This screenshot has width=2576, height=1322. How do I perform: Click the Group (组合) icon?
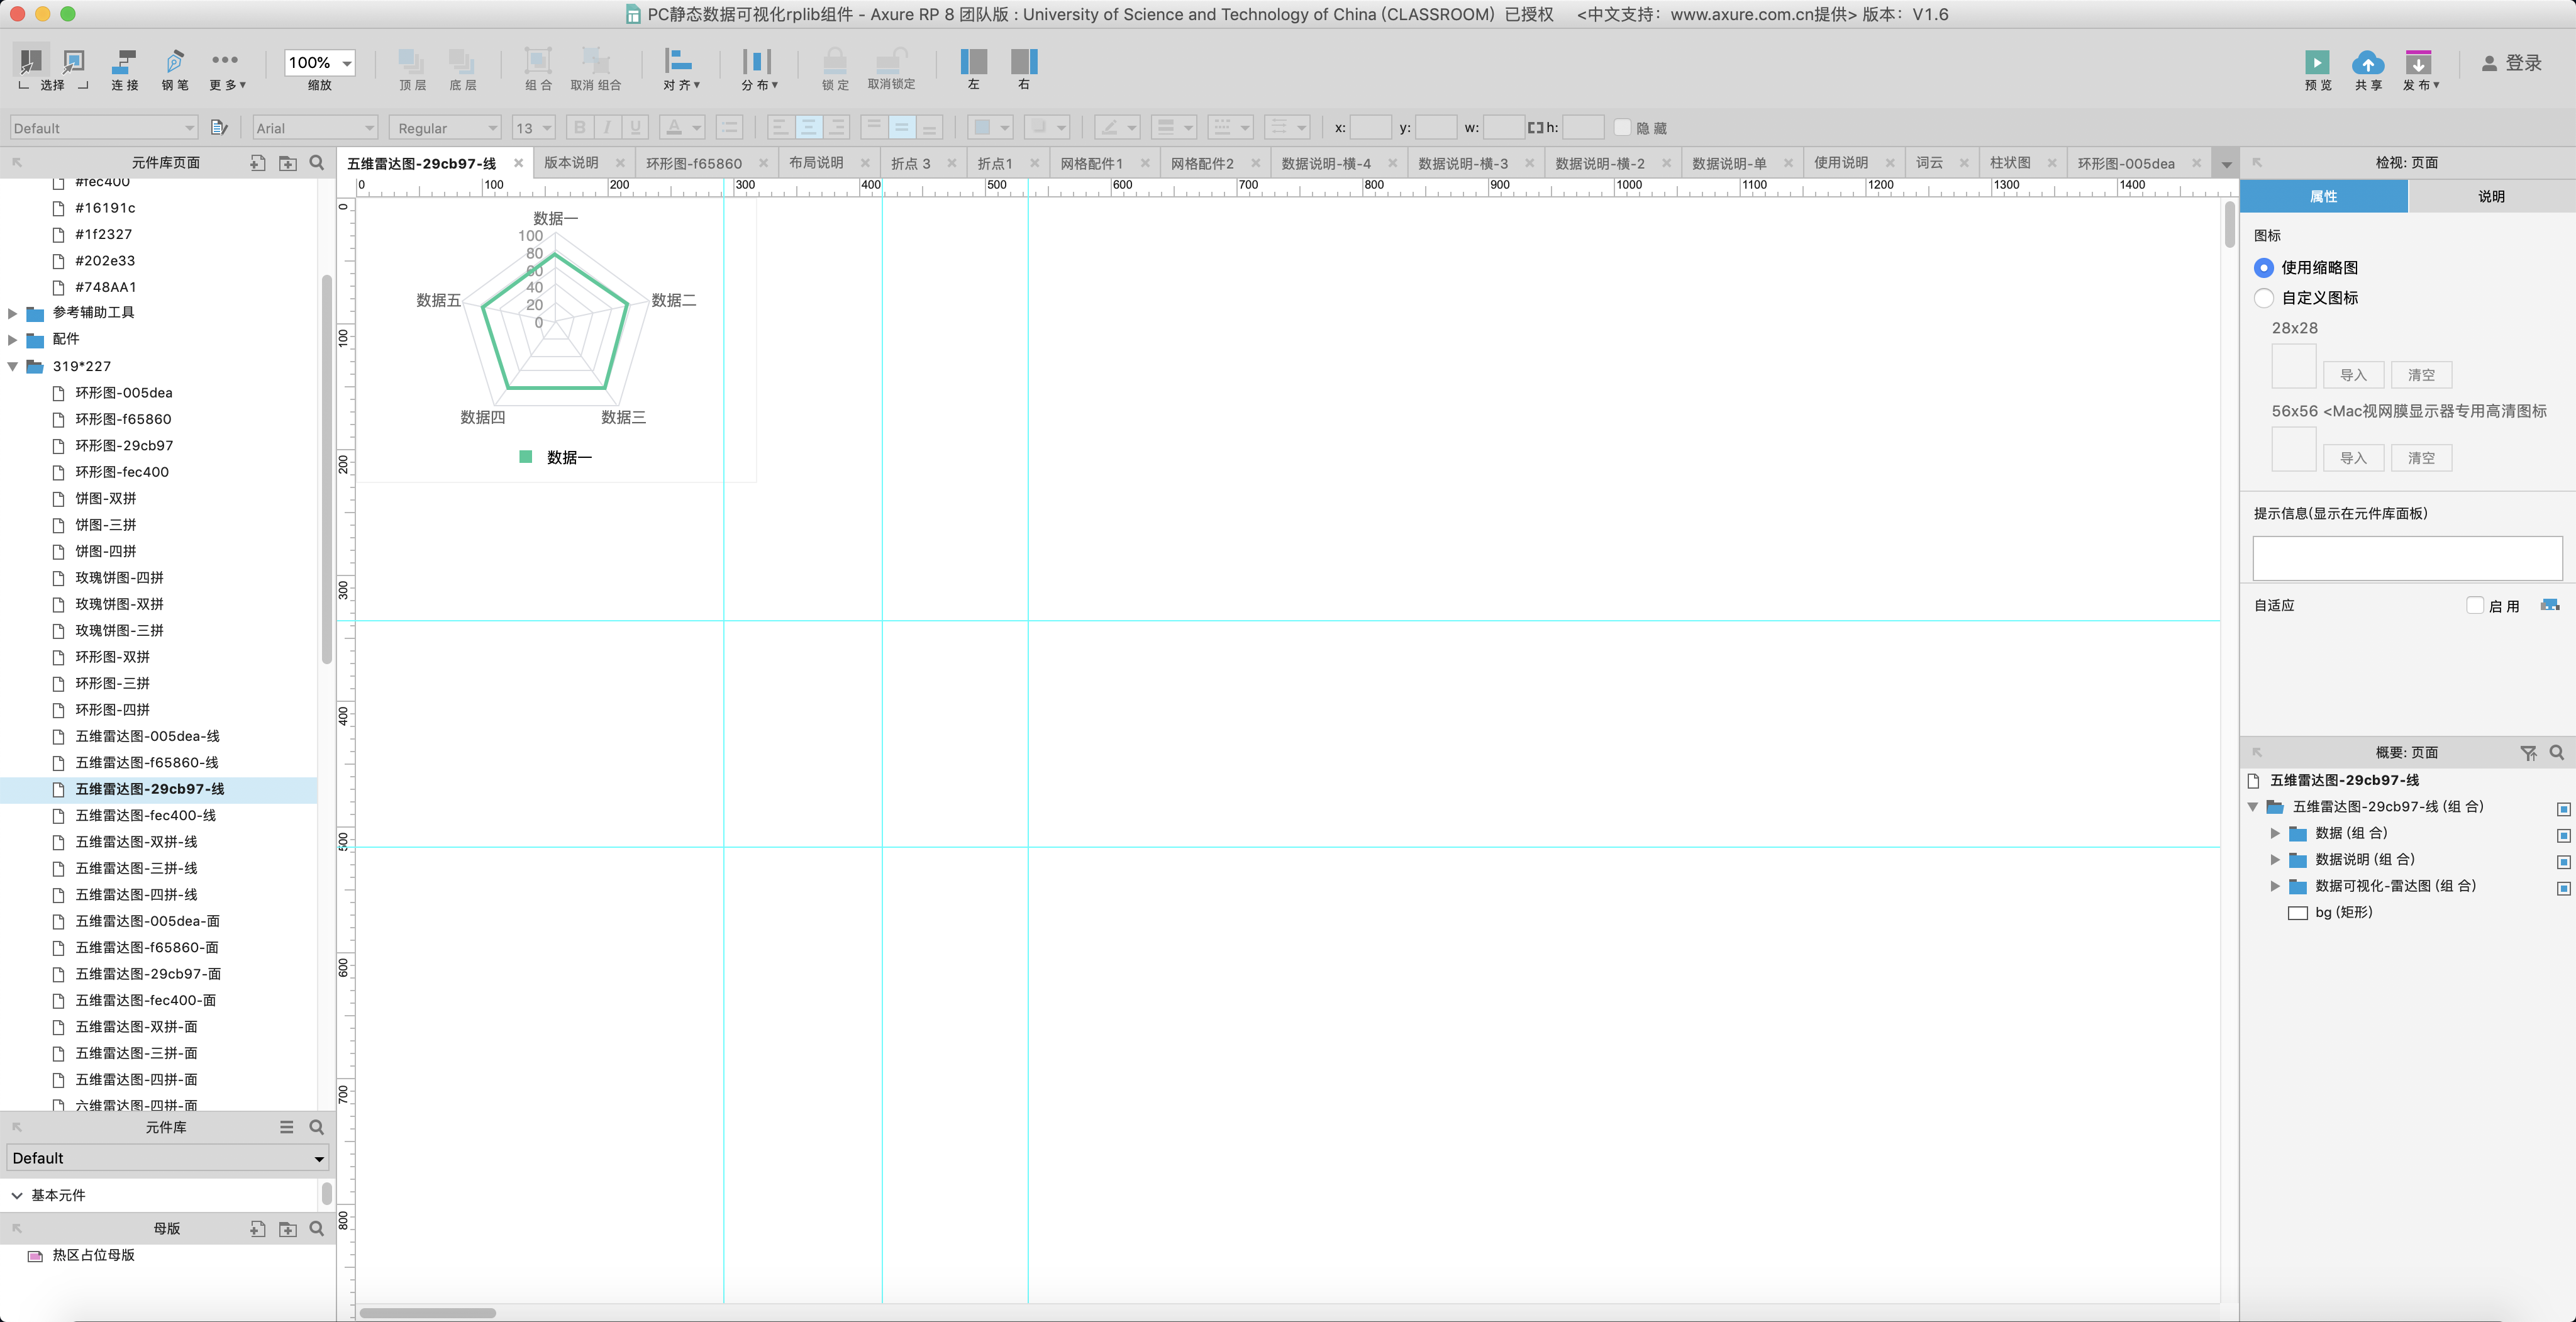pos(538,61)
